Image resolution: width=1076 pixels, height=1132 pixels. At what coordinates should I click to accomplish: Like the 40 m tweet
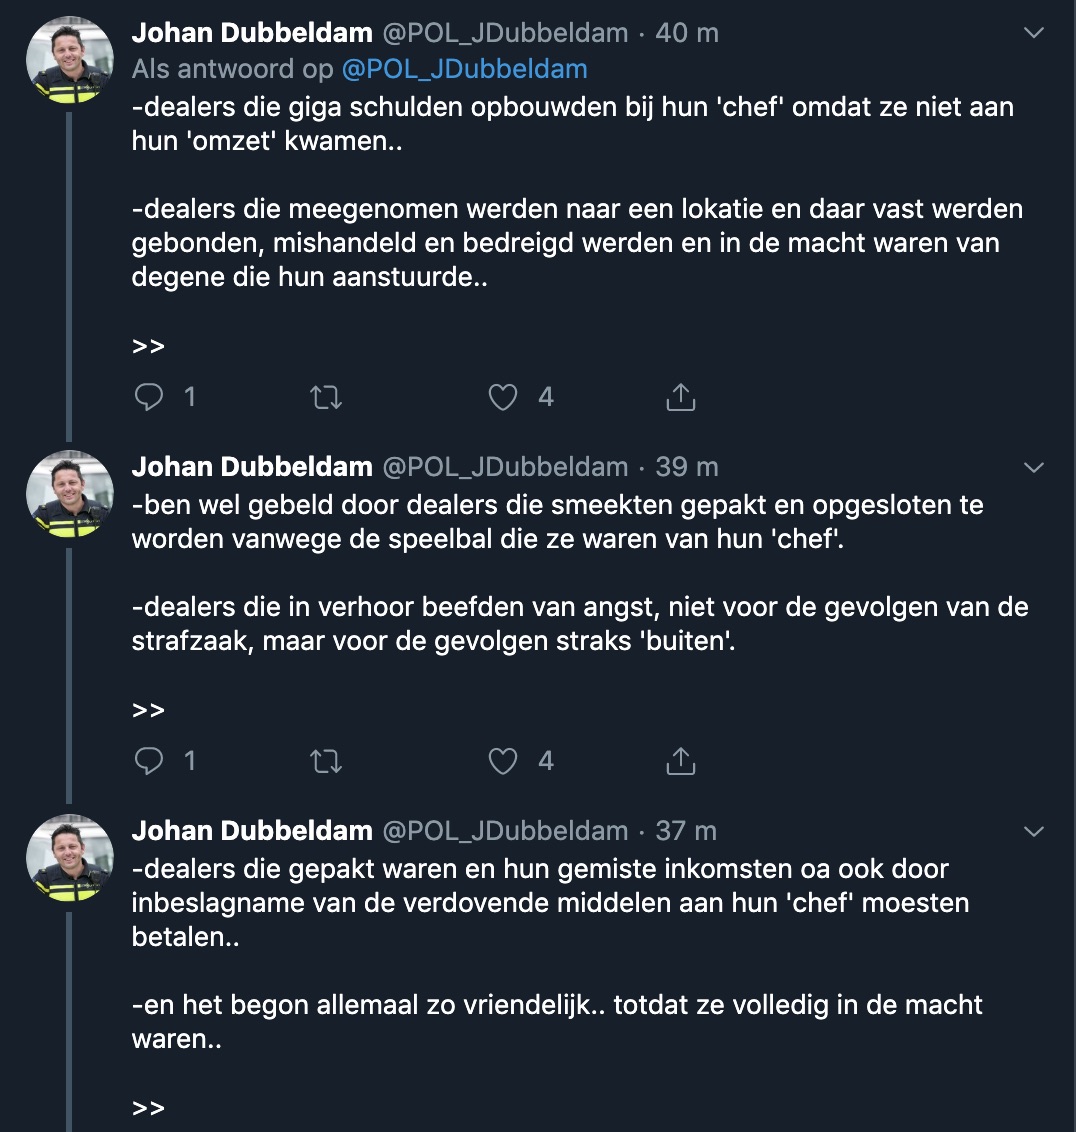[503, 398]
